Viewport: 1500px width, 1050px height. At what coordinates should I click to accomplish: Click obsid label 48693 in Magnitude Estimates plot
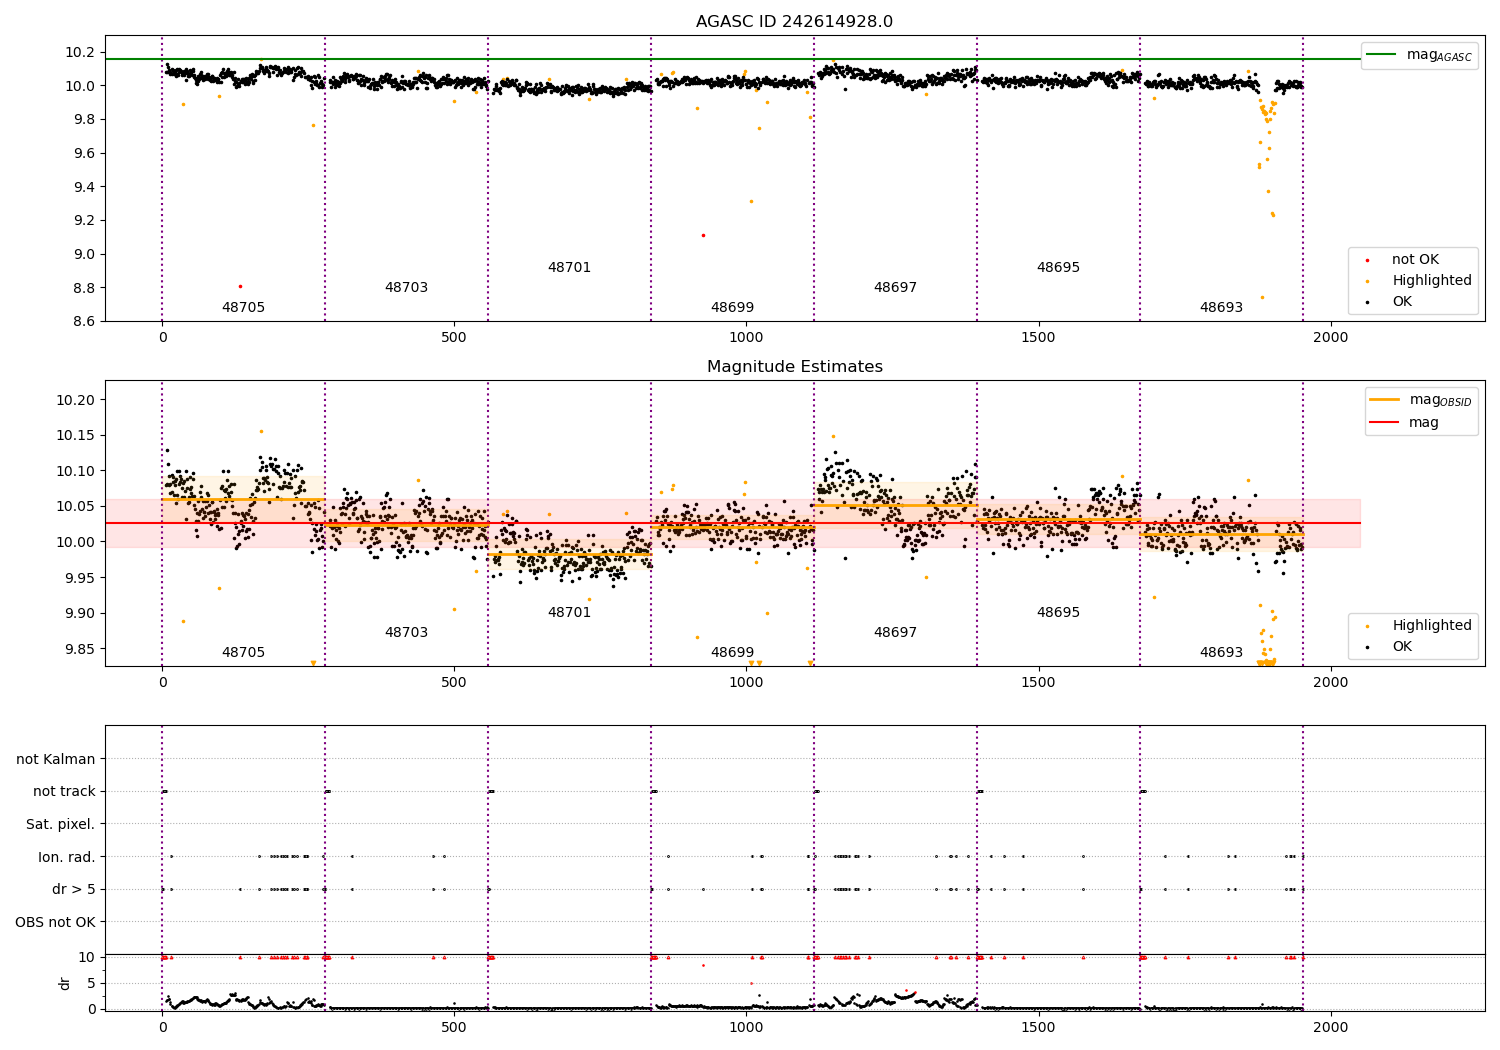pos(1221,652)
